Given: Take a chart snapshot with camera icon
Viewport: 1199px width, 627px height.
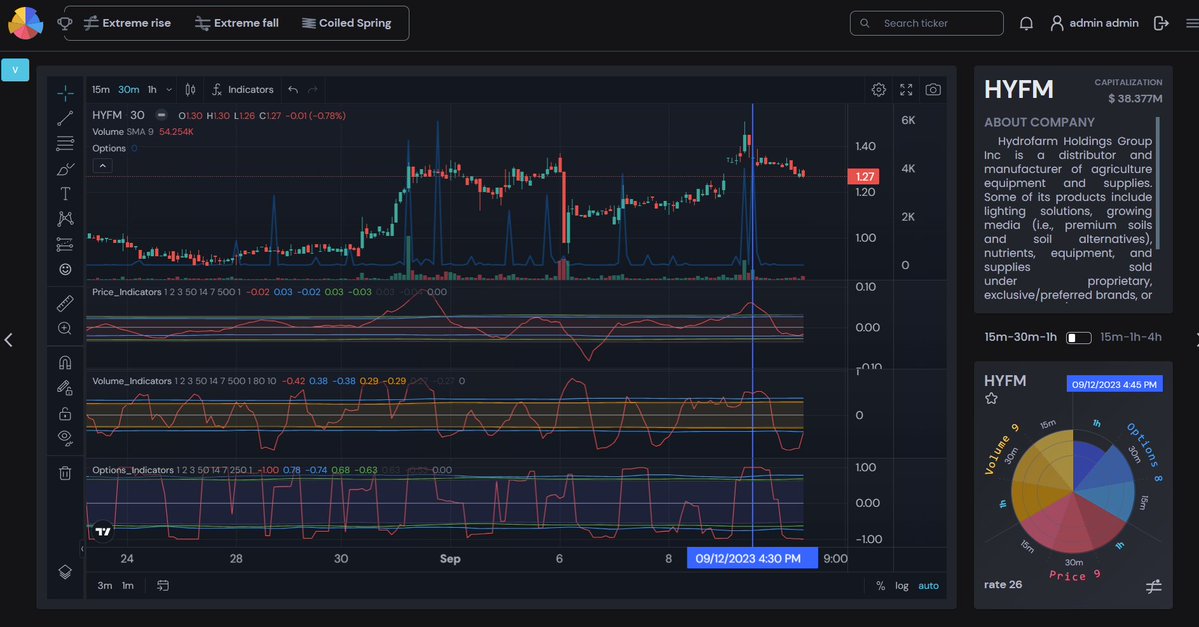Looking at the screenshot, I should 933,89.
